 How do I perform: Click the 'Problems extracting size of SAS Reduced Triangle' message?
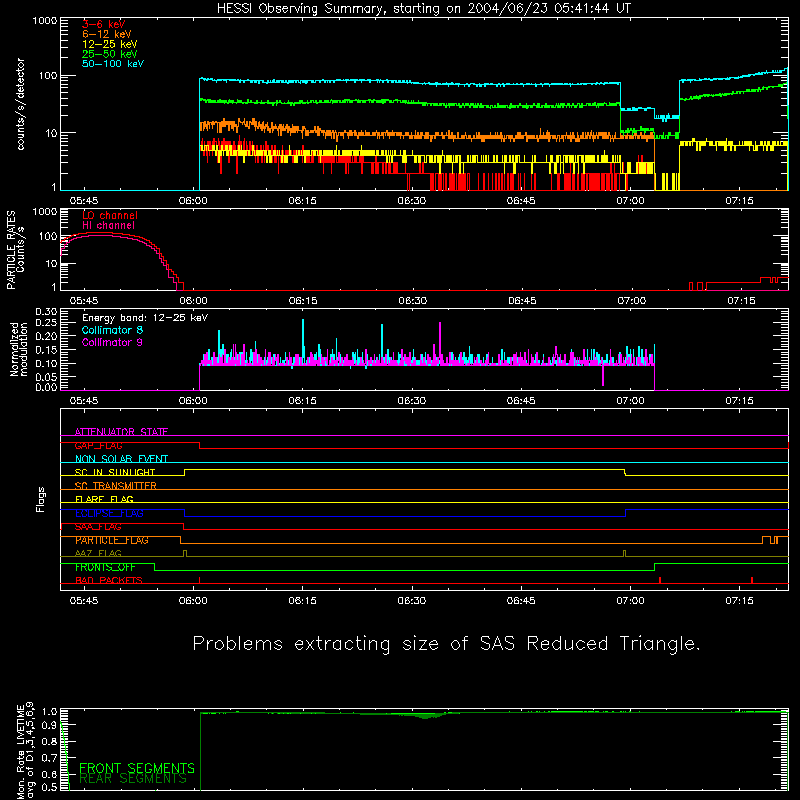(446, 644)
